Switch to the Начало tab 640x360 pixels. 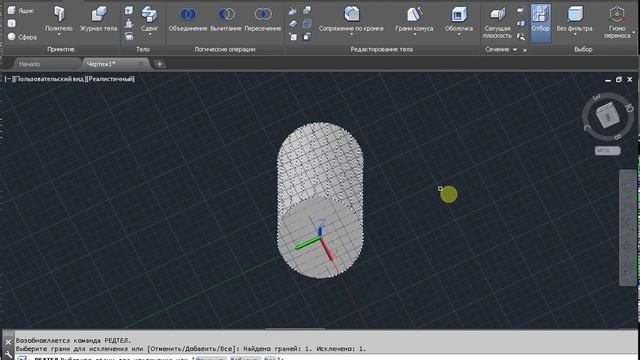click(29, 64)
